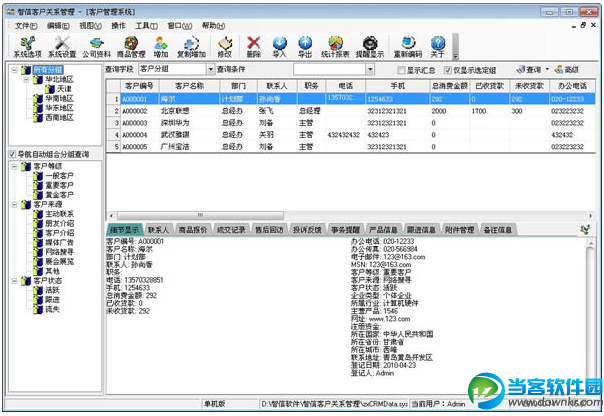Select the 北京联想 customer row
Screen dimensions: 604x416
(x=351, y=111)
